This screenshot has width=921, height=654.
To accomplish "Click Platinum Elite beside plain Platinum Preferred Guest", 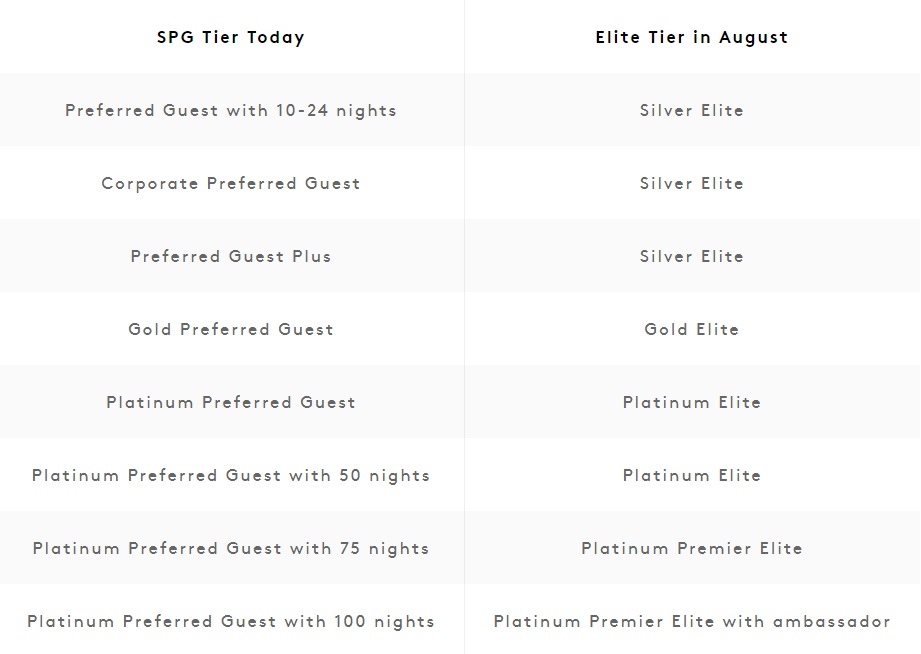I will pos(692,403).
